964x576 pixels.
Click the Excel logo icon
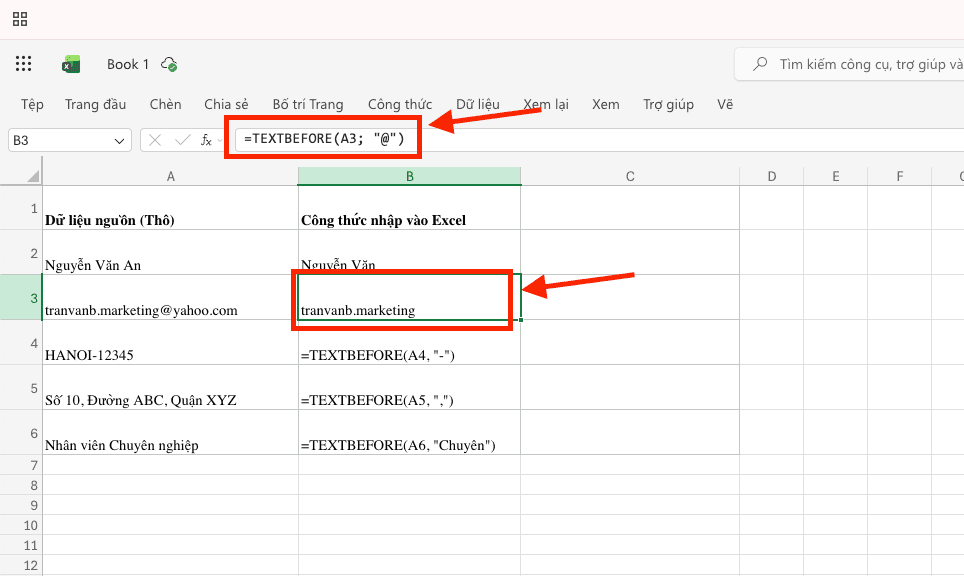tap(71, 64)
